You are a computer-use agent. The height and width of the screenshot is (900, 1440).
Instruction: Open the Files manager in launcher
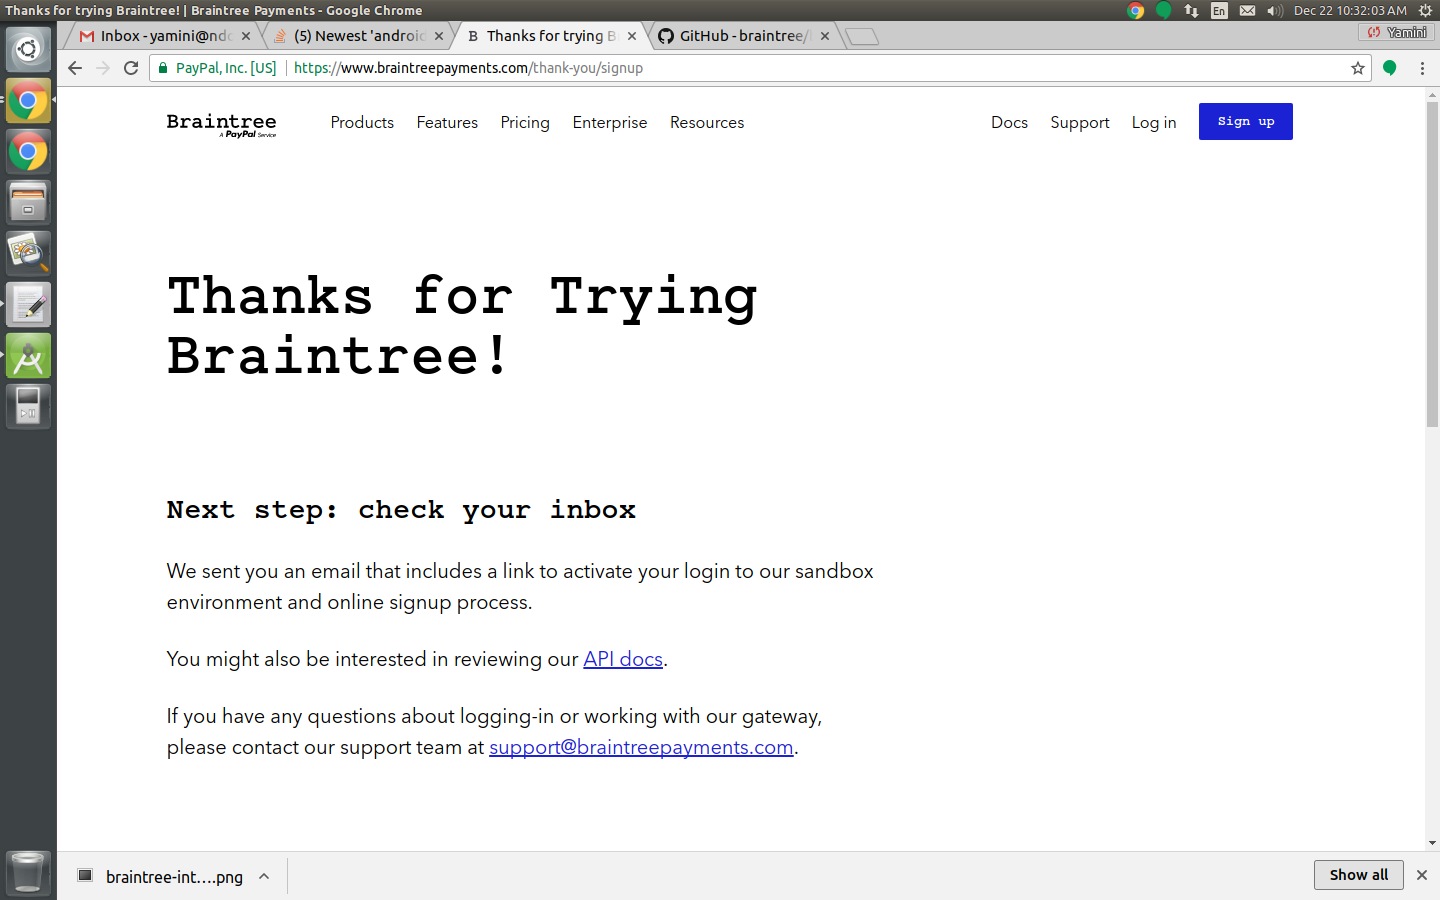28,203
